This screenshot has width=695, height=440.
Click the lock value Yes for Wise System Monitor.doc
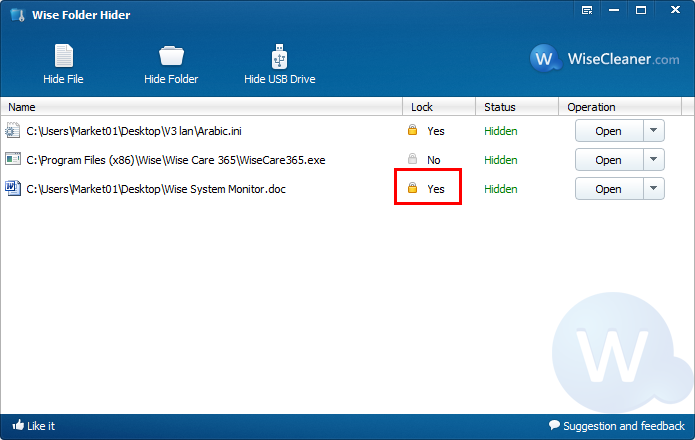[x=436, y=189]
